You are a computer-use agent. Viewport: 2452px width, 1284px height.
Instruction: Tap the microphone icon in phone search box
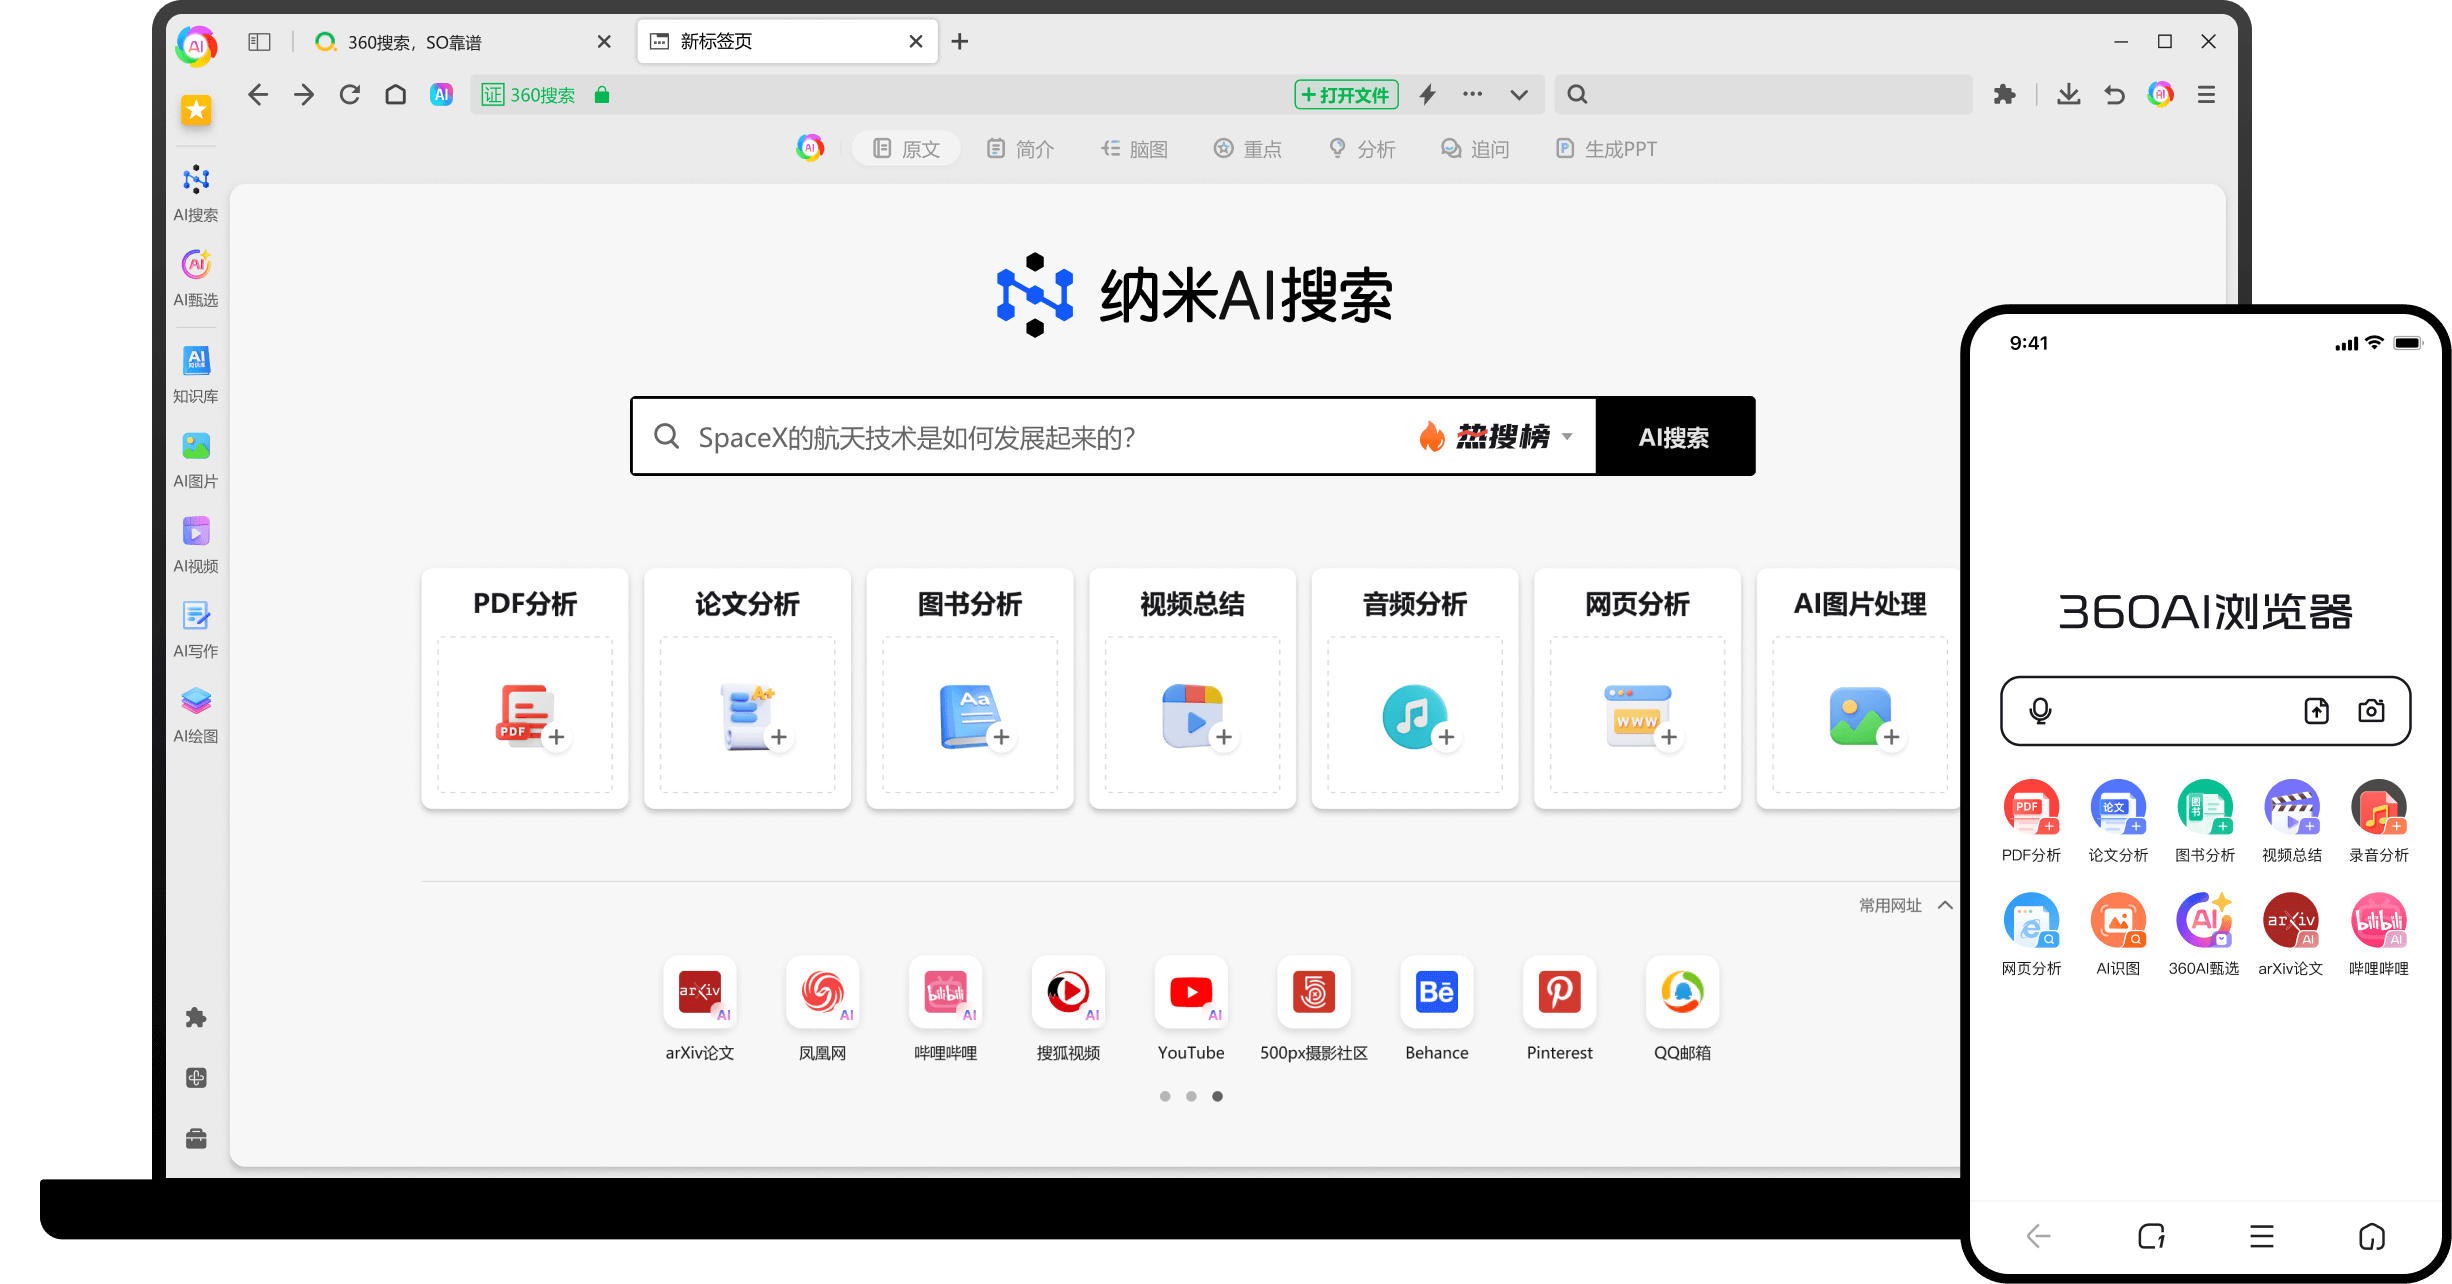pyautogui.click(x=2040, y=711)
